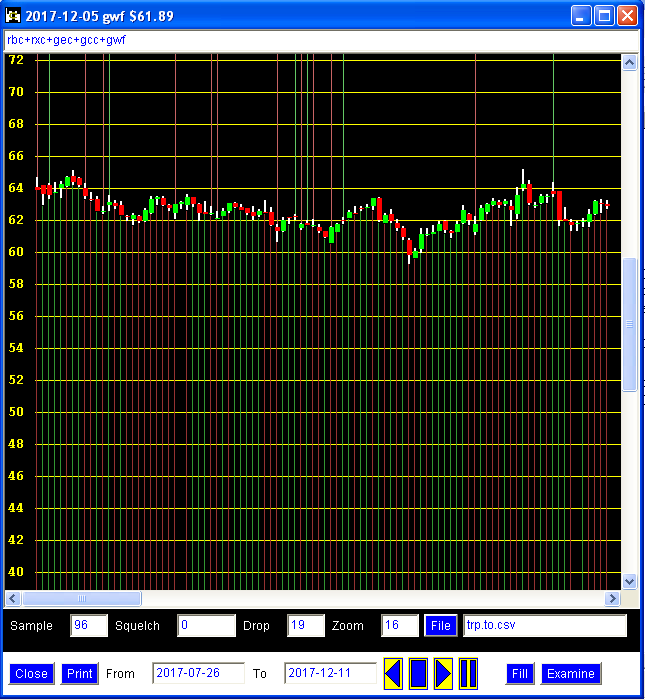Click the Sample label text
Image resolution: width=645 pixels, height=700 pixels.
(31, 626)
